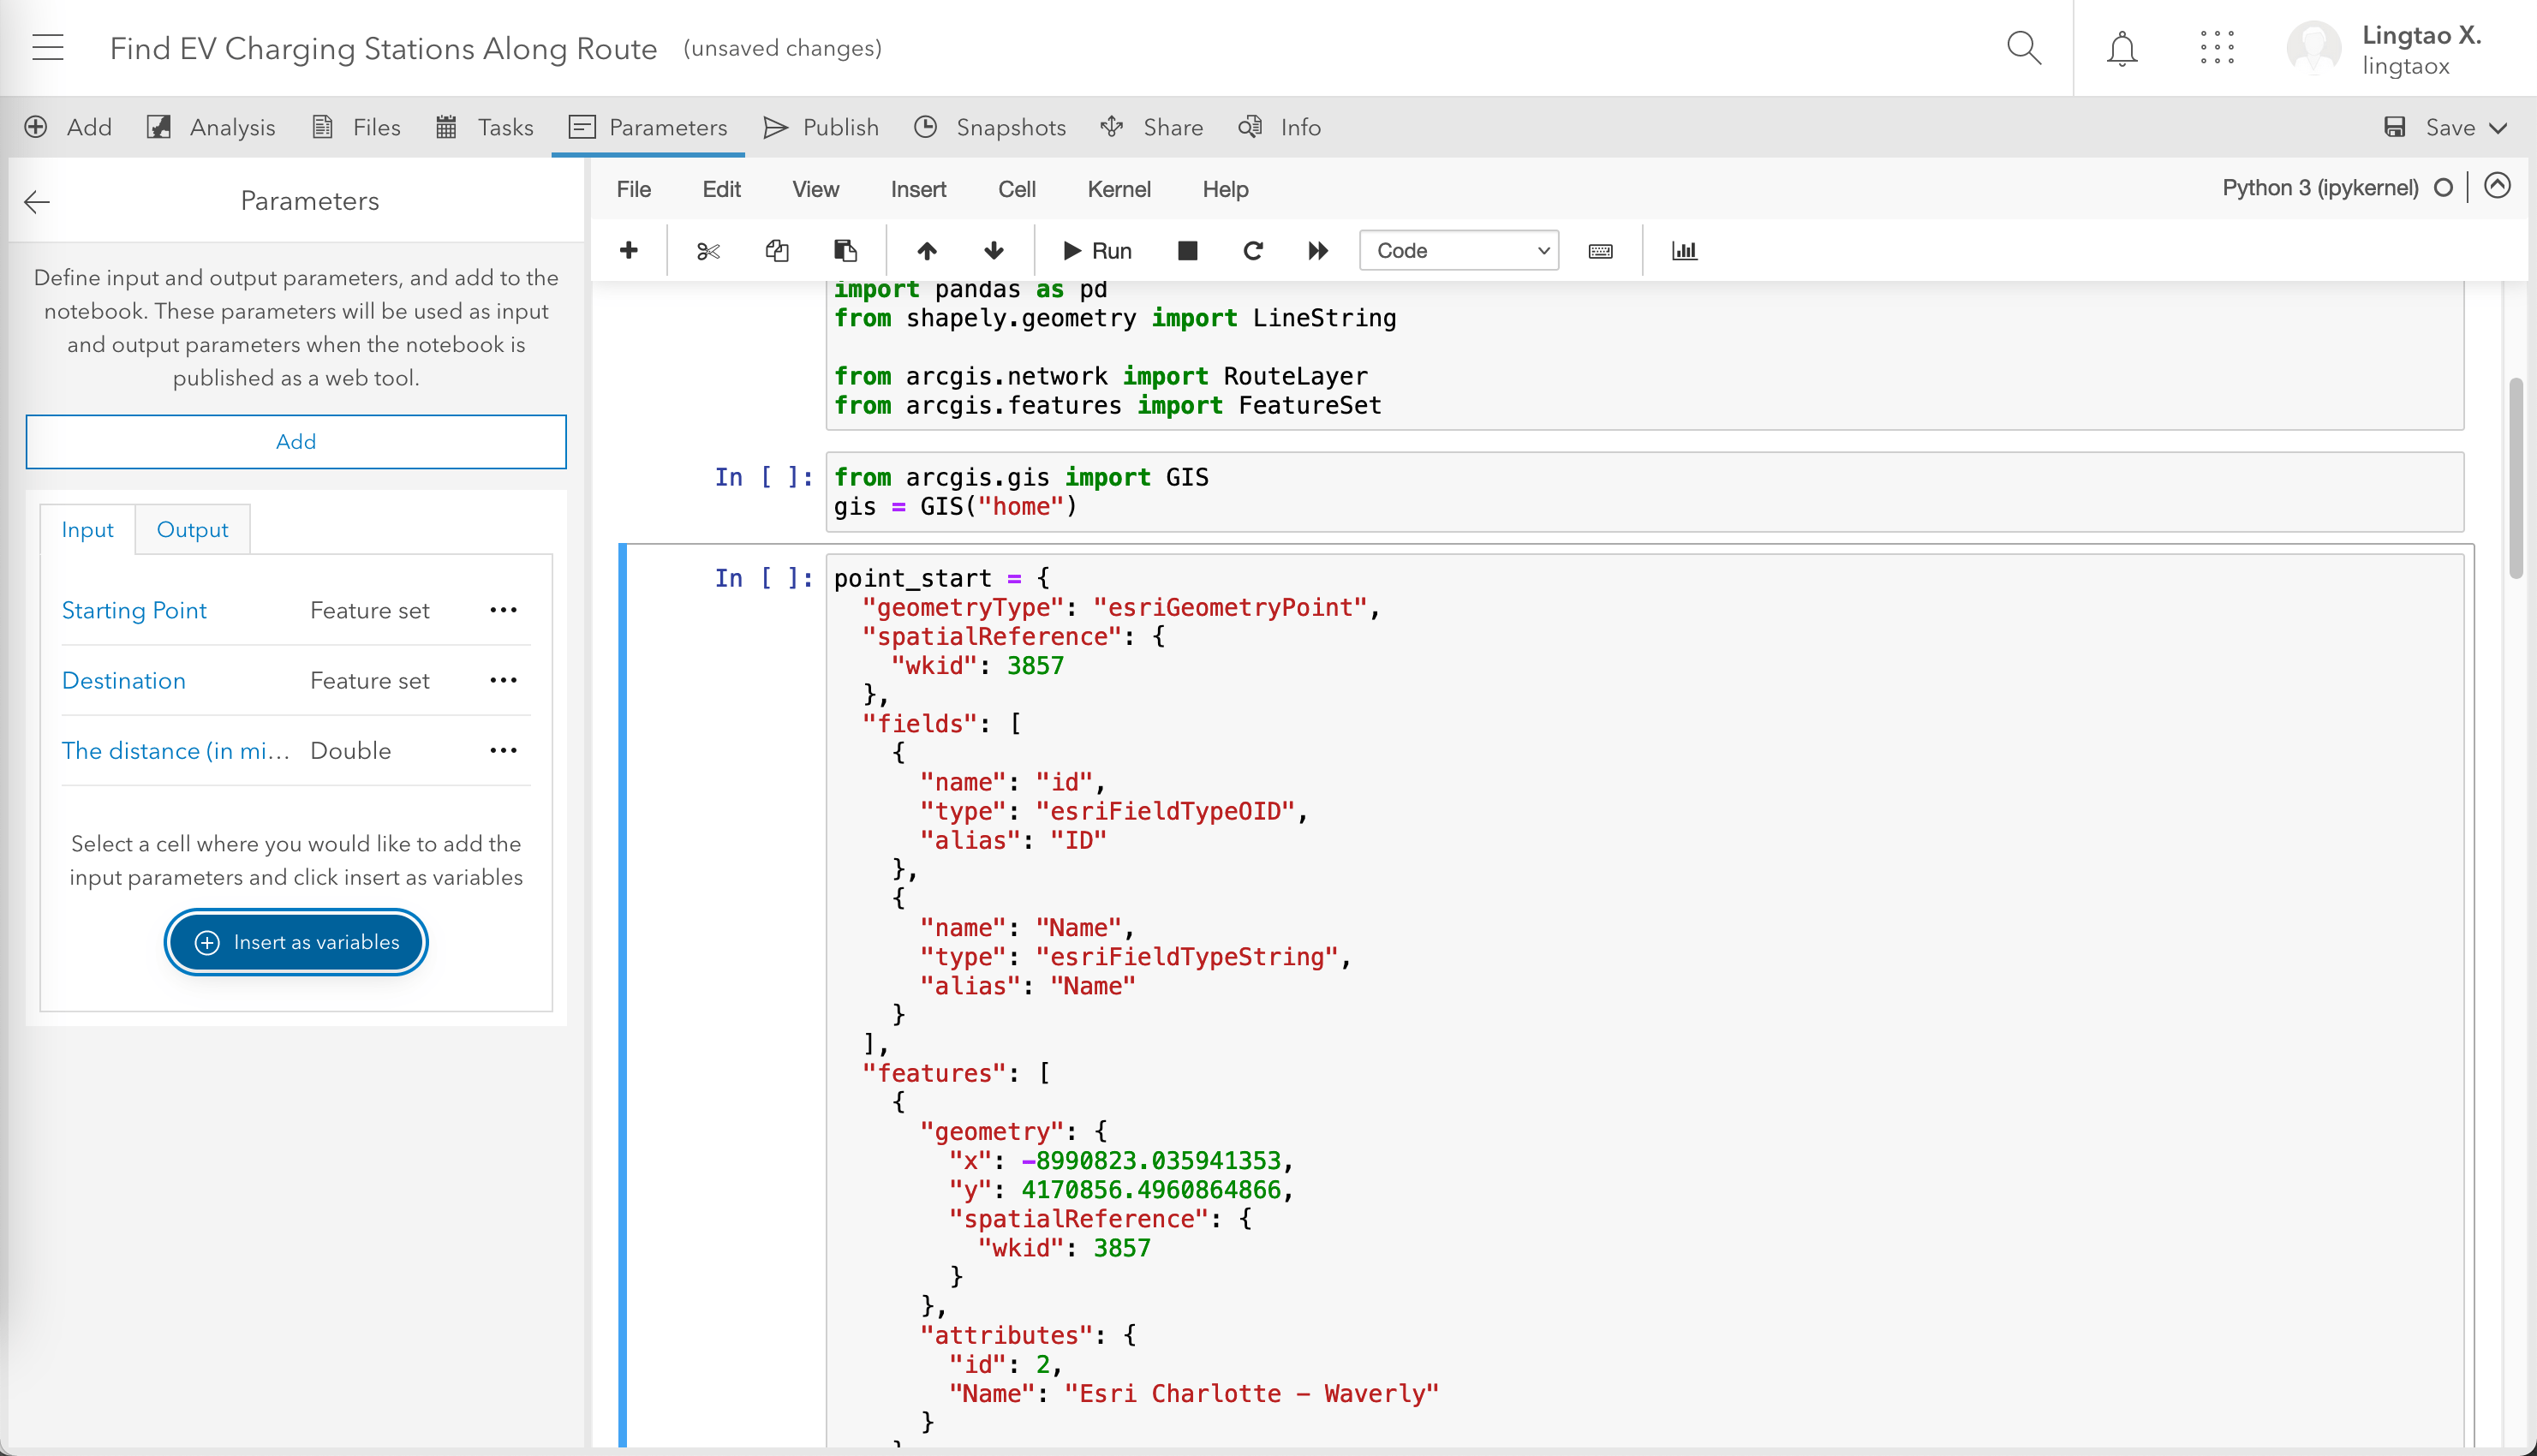Image resolution: width=2537 pixels, height=1456 pixels.
Task: Open the Kernel menu
Action: pyautogui.click(x=1117, y=188)
